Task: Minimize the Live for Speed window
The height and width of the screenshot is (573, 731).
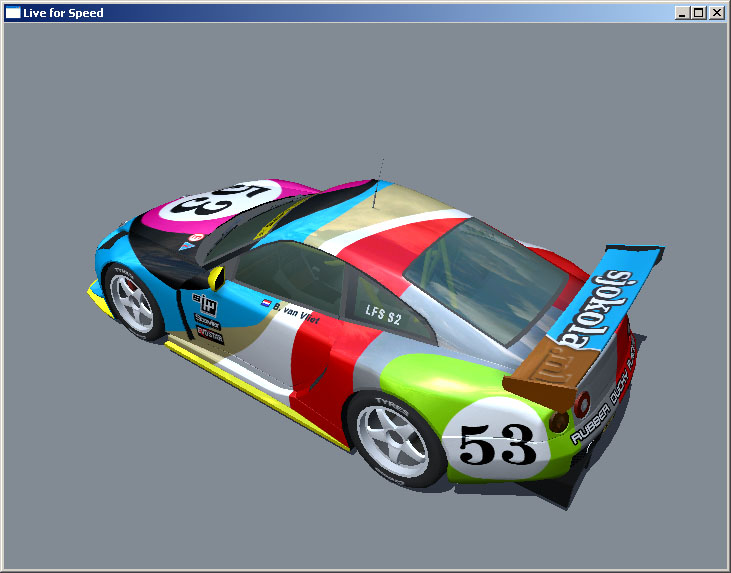Action: coord(682,13)
